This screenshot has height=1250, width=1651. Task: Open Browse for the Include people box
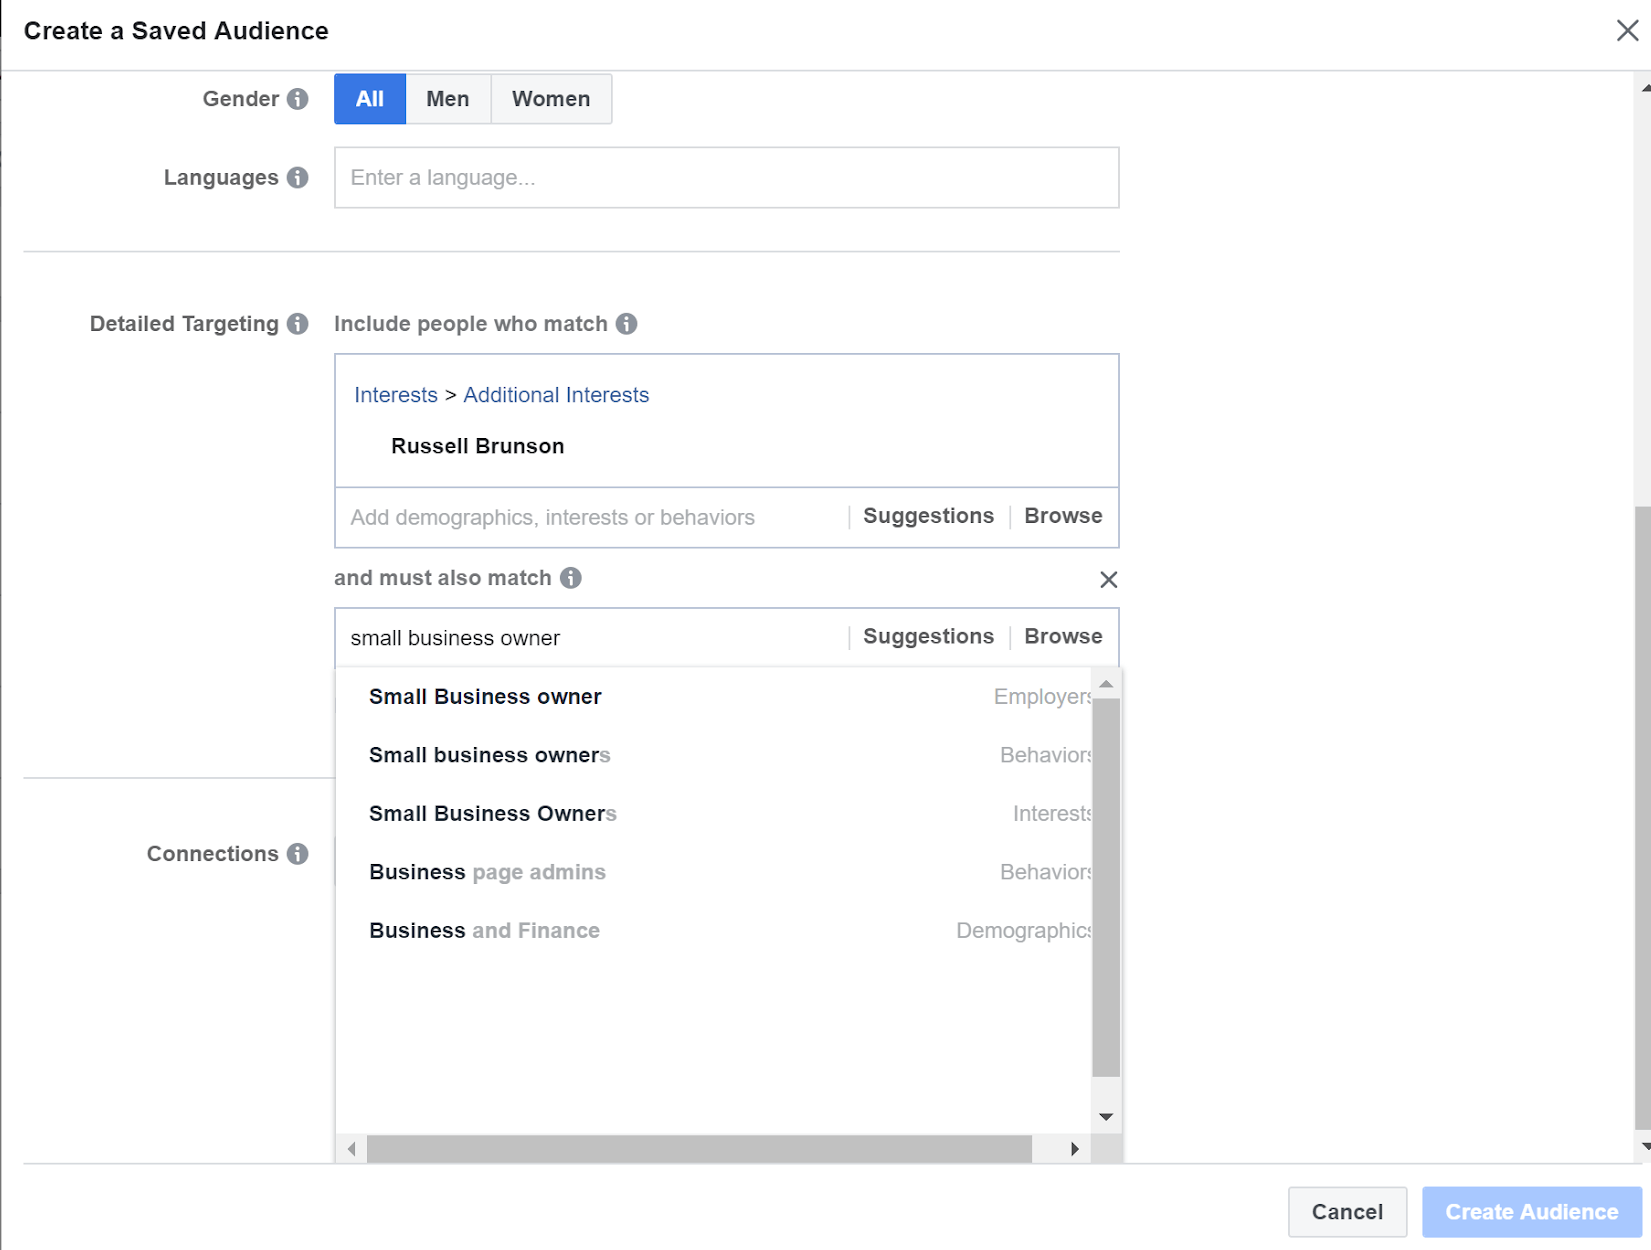pyautogui.click(x=1063, y=516)
